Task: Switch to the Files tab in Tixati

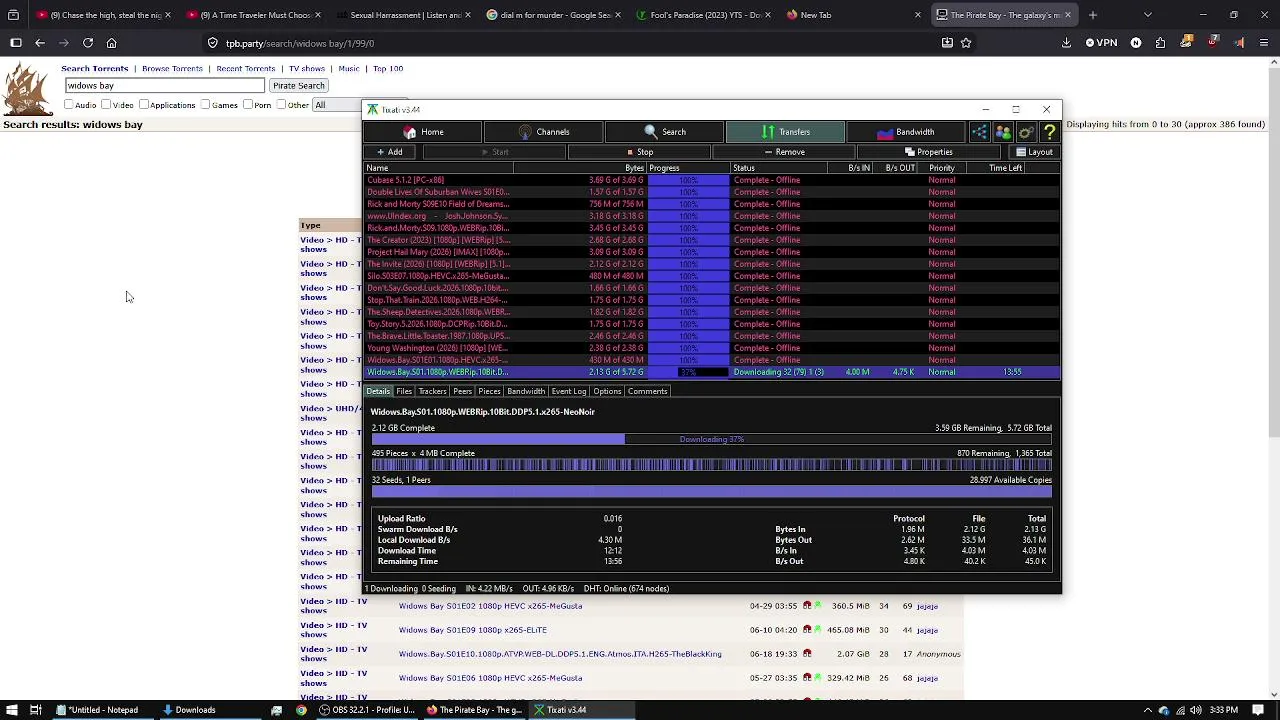Action: (404, 391)
